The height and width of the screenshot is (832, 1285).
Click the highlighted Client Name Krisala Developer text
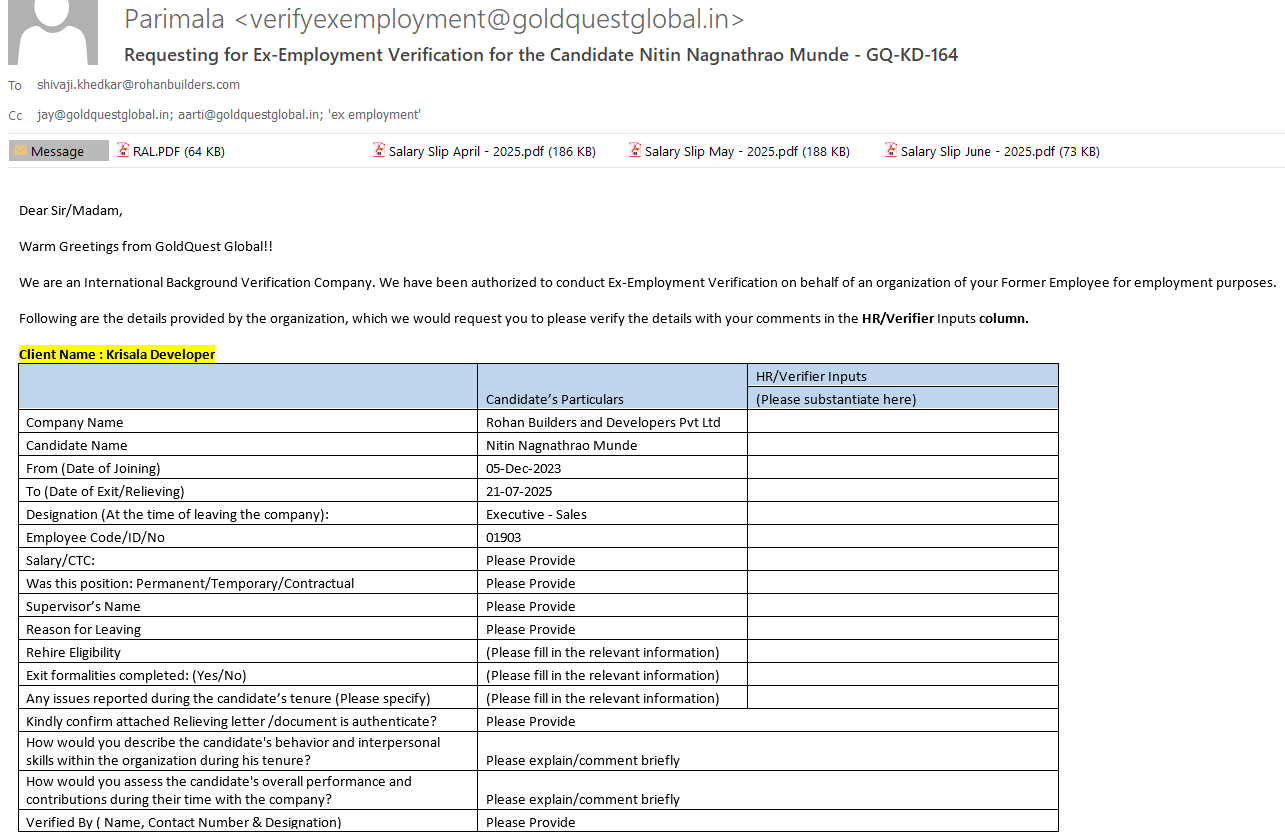[117, 354]
